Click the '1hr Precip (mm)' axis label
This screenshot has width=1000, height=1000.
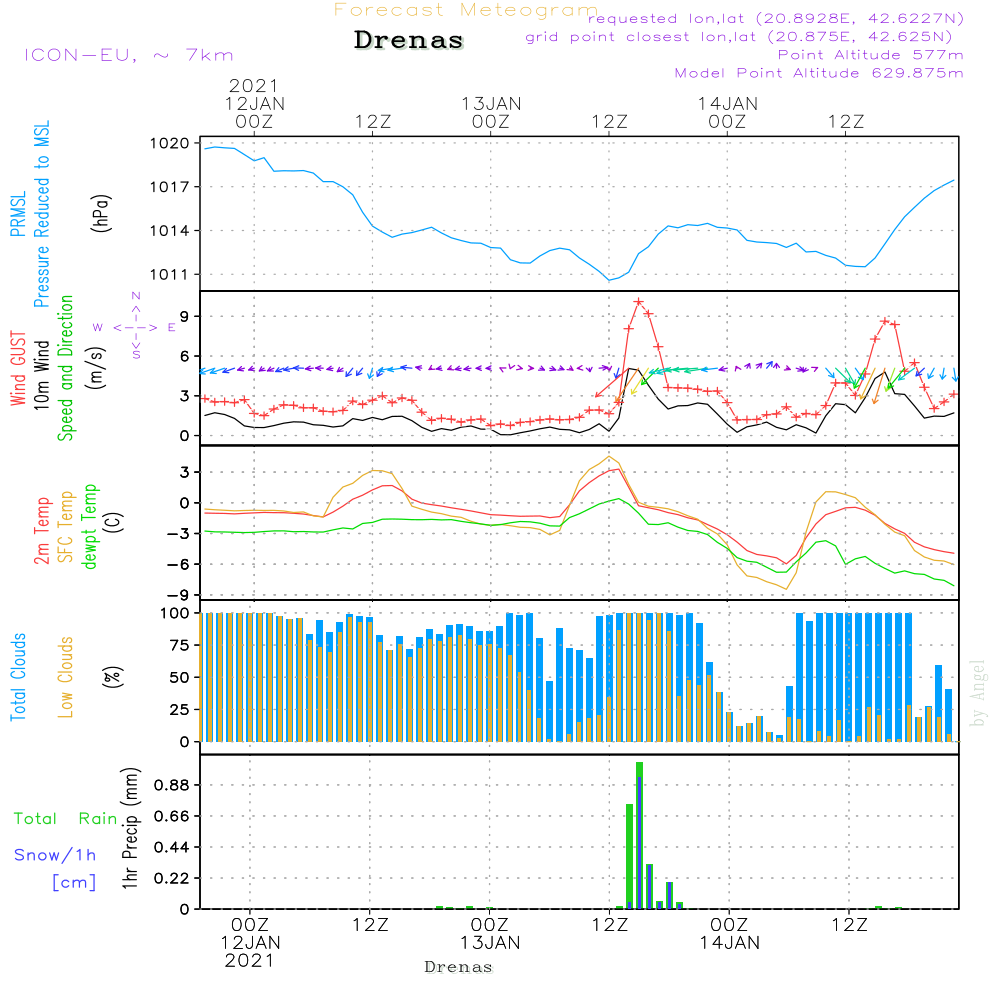point(130,828)
